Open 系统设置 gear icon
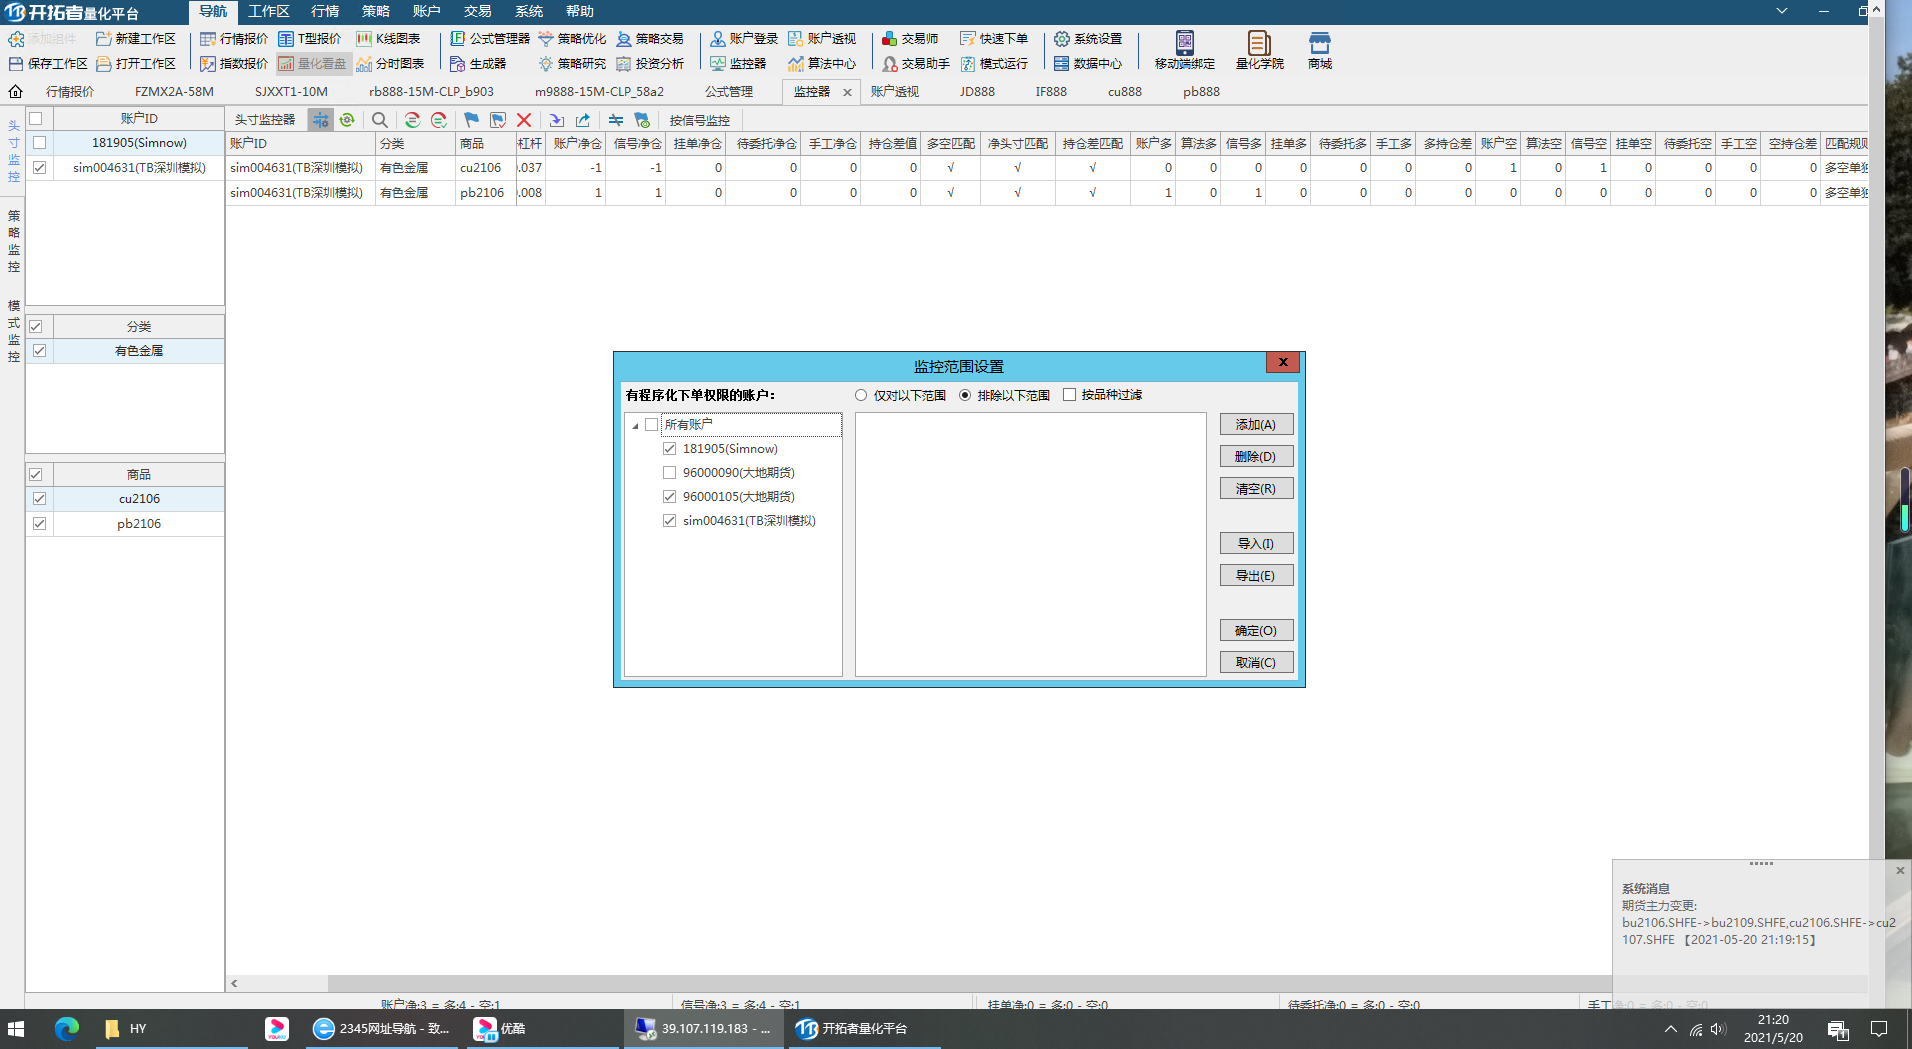This screenshot has height=1049, width=1912. click(1087, 39)
